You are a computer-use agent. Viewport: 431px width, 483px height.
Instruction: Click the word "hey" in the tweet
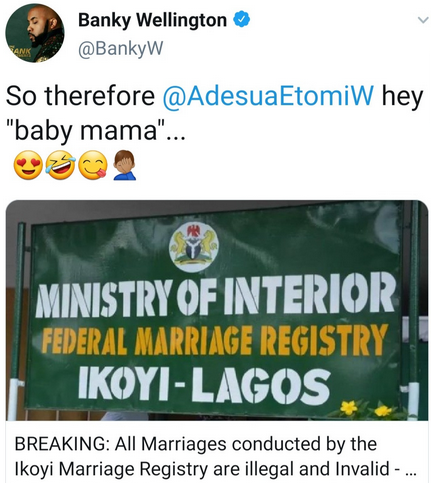402,97
